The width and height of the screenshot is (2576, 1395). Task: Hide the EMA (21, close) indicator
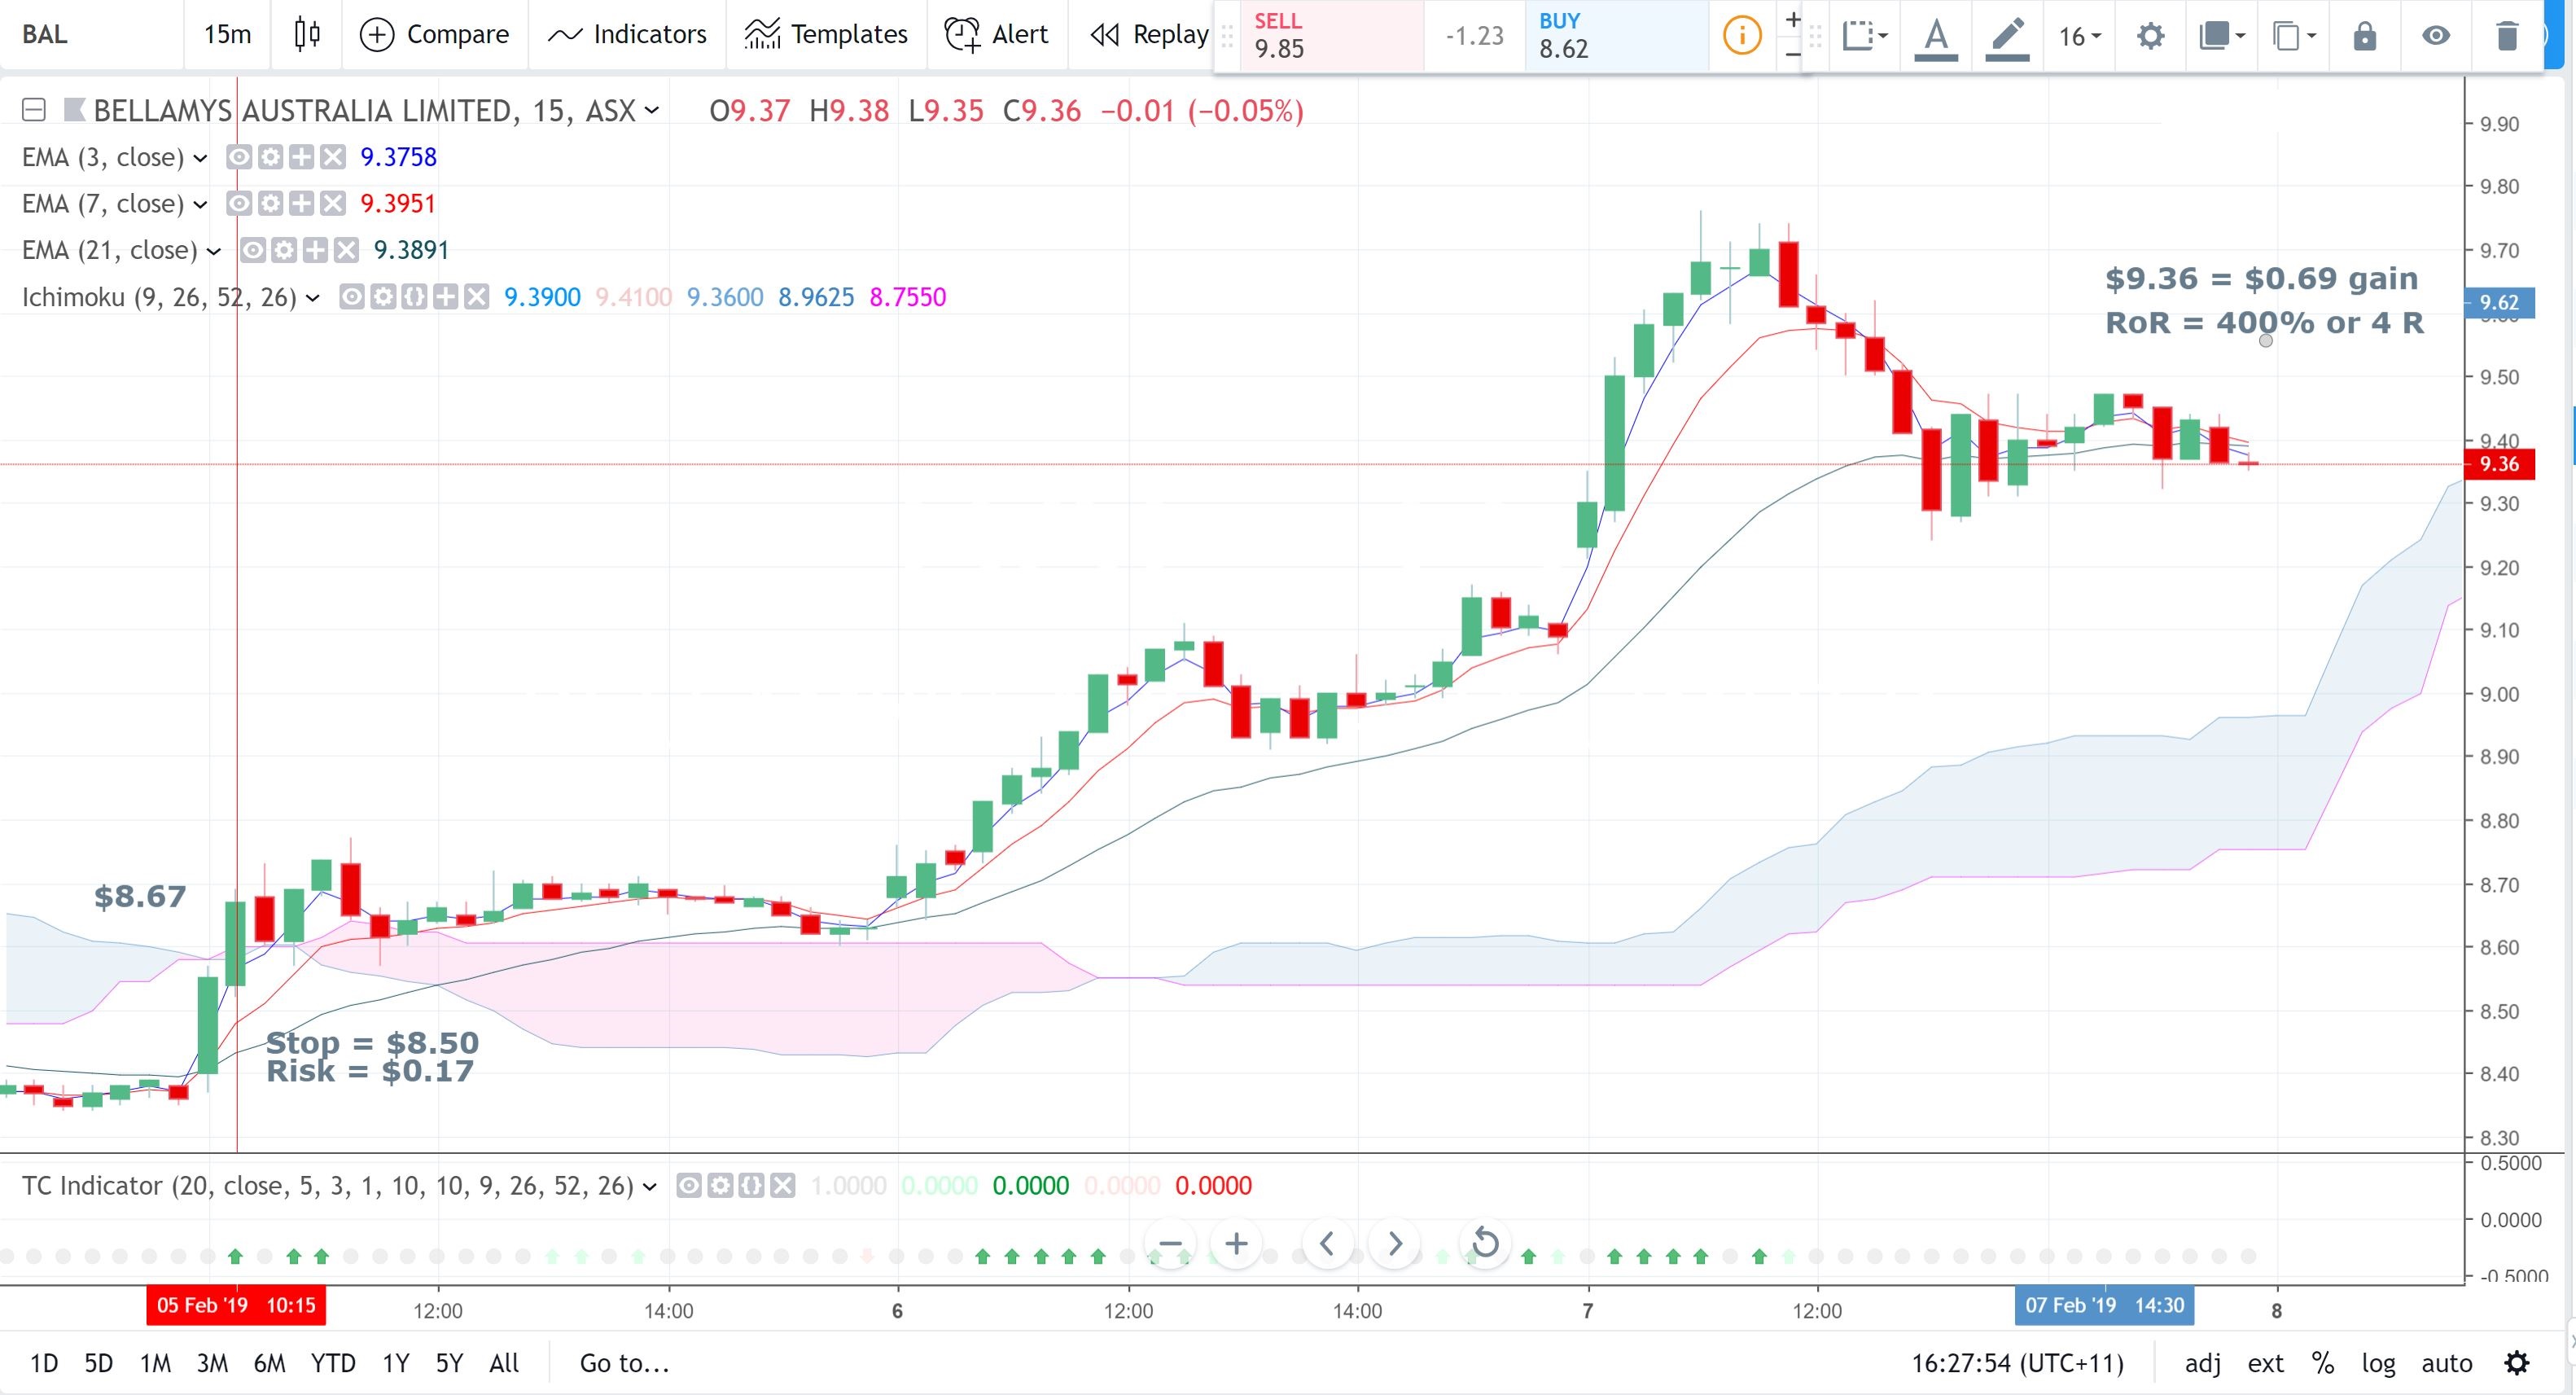point(252,250)
